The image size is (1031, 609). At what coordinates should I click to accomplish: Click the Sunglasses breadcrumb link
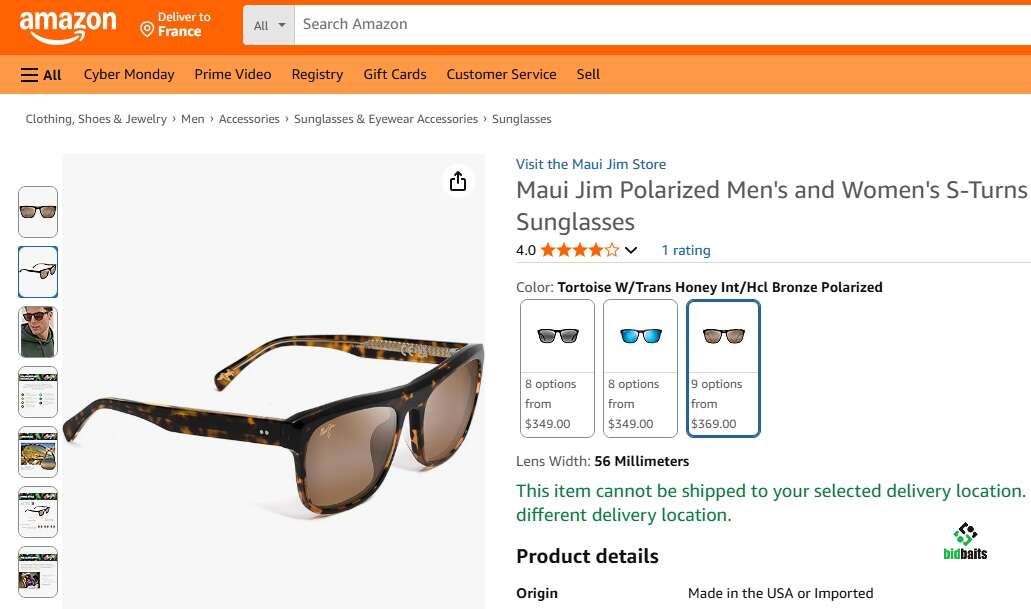(522, 119)
